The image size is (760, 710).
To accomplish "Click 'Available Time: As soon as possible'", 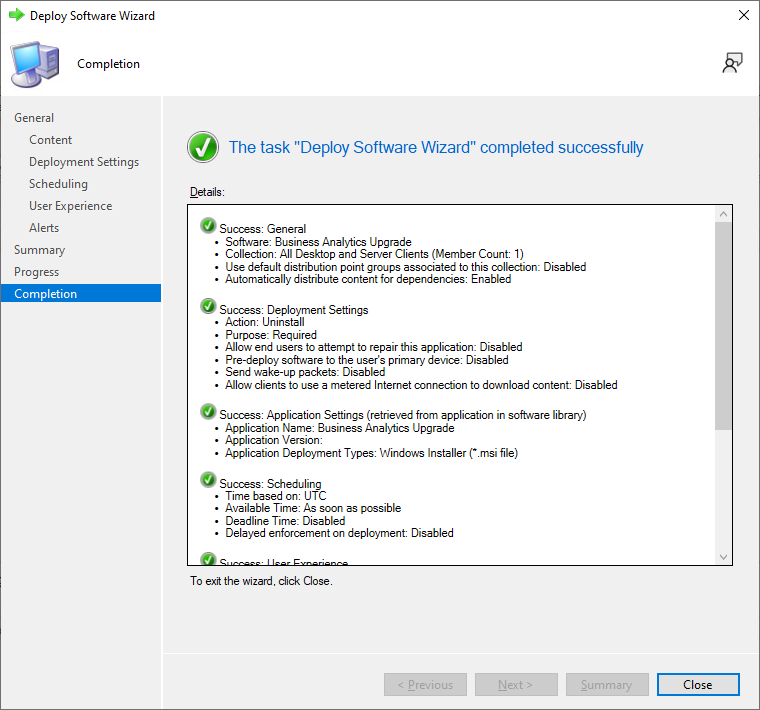I will (313, 508).
